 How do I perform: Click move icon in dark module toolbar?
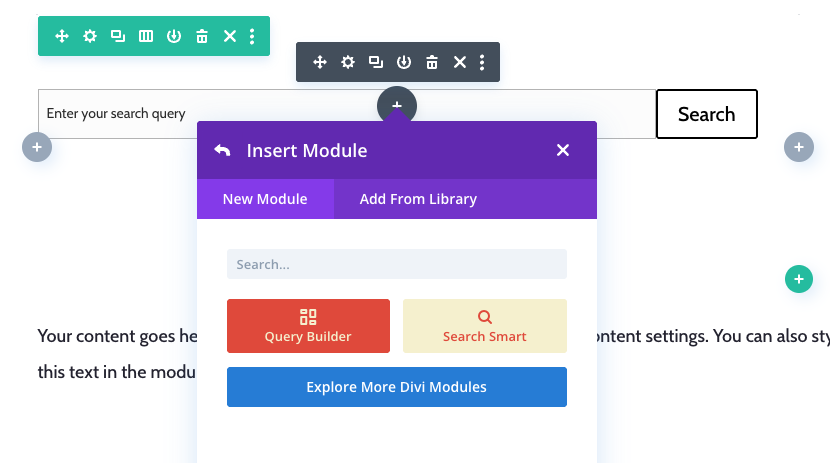(320, 62)
